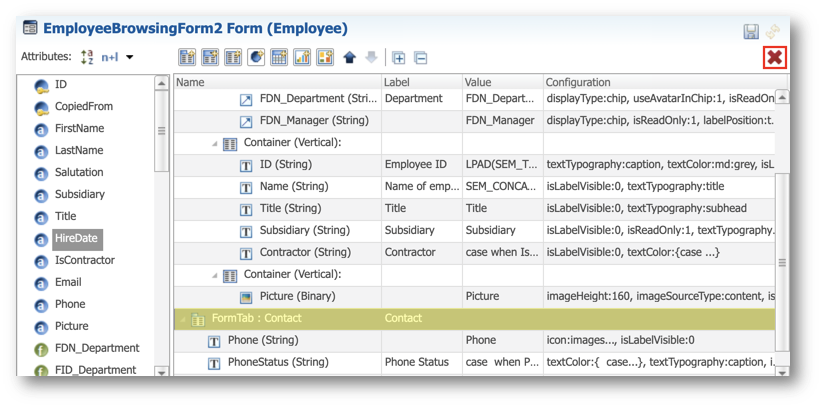The width and height of the screenshot is (821, 407).
Task: Move selected item up with blue arrow
Action: click(350, 58)
